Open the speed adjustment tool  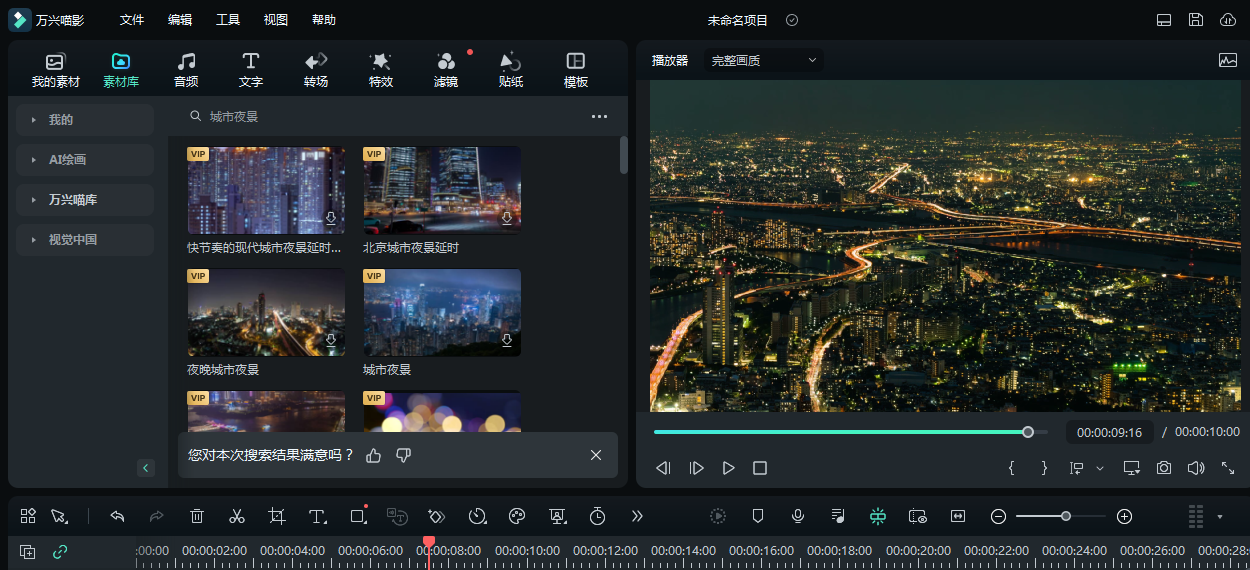[x=477, y=516]
